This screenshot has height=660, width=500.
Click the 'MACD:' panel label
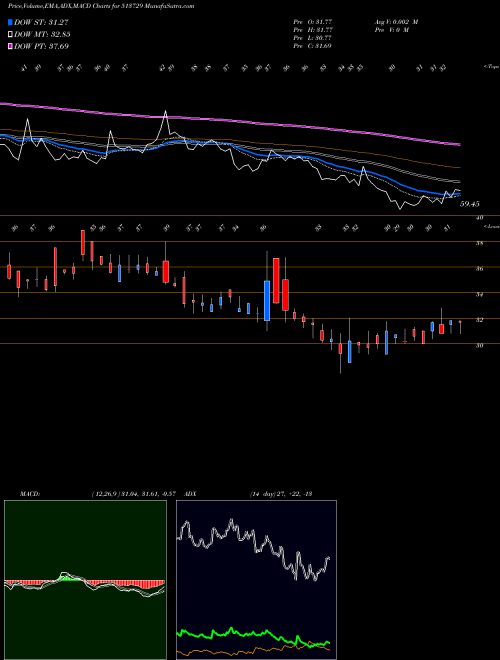(x=30, y=494)
